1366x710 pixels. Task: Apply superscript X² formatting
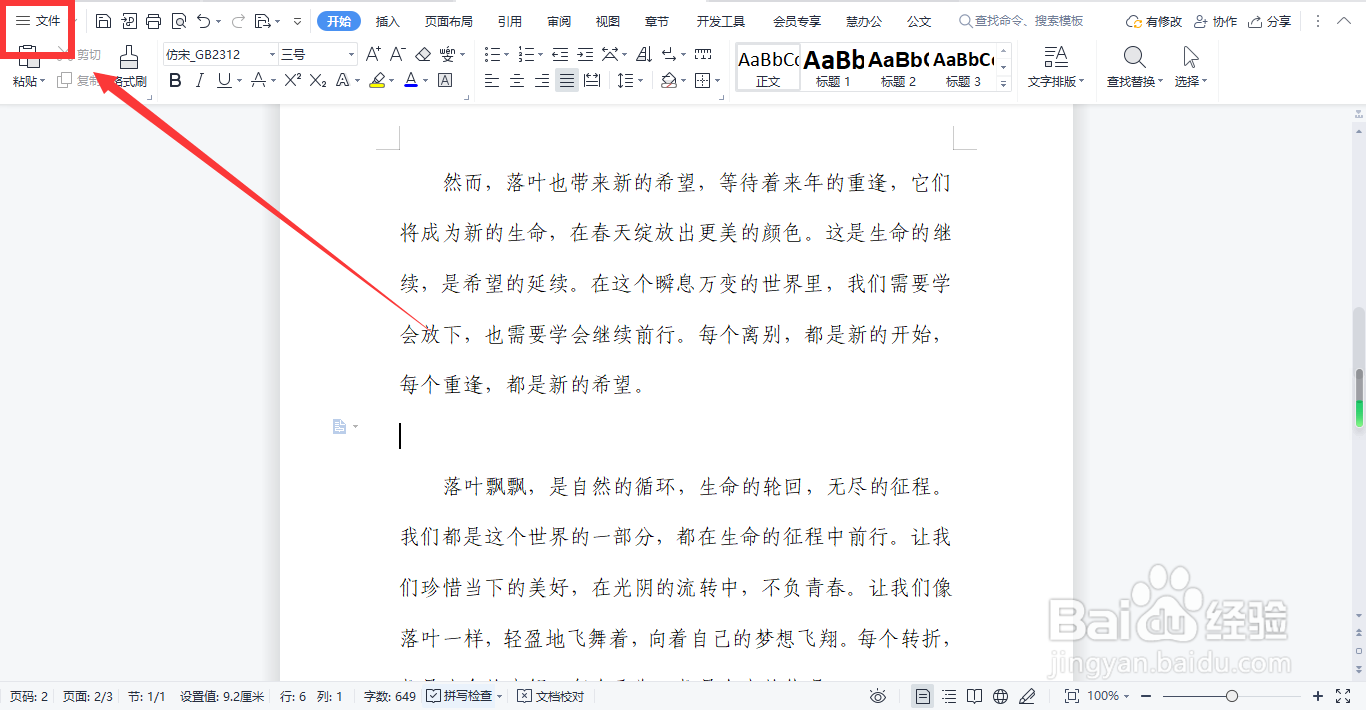(292, 81)
